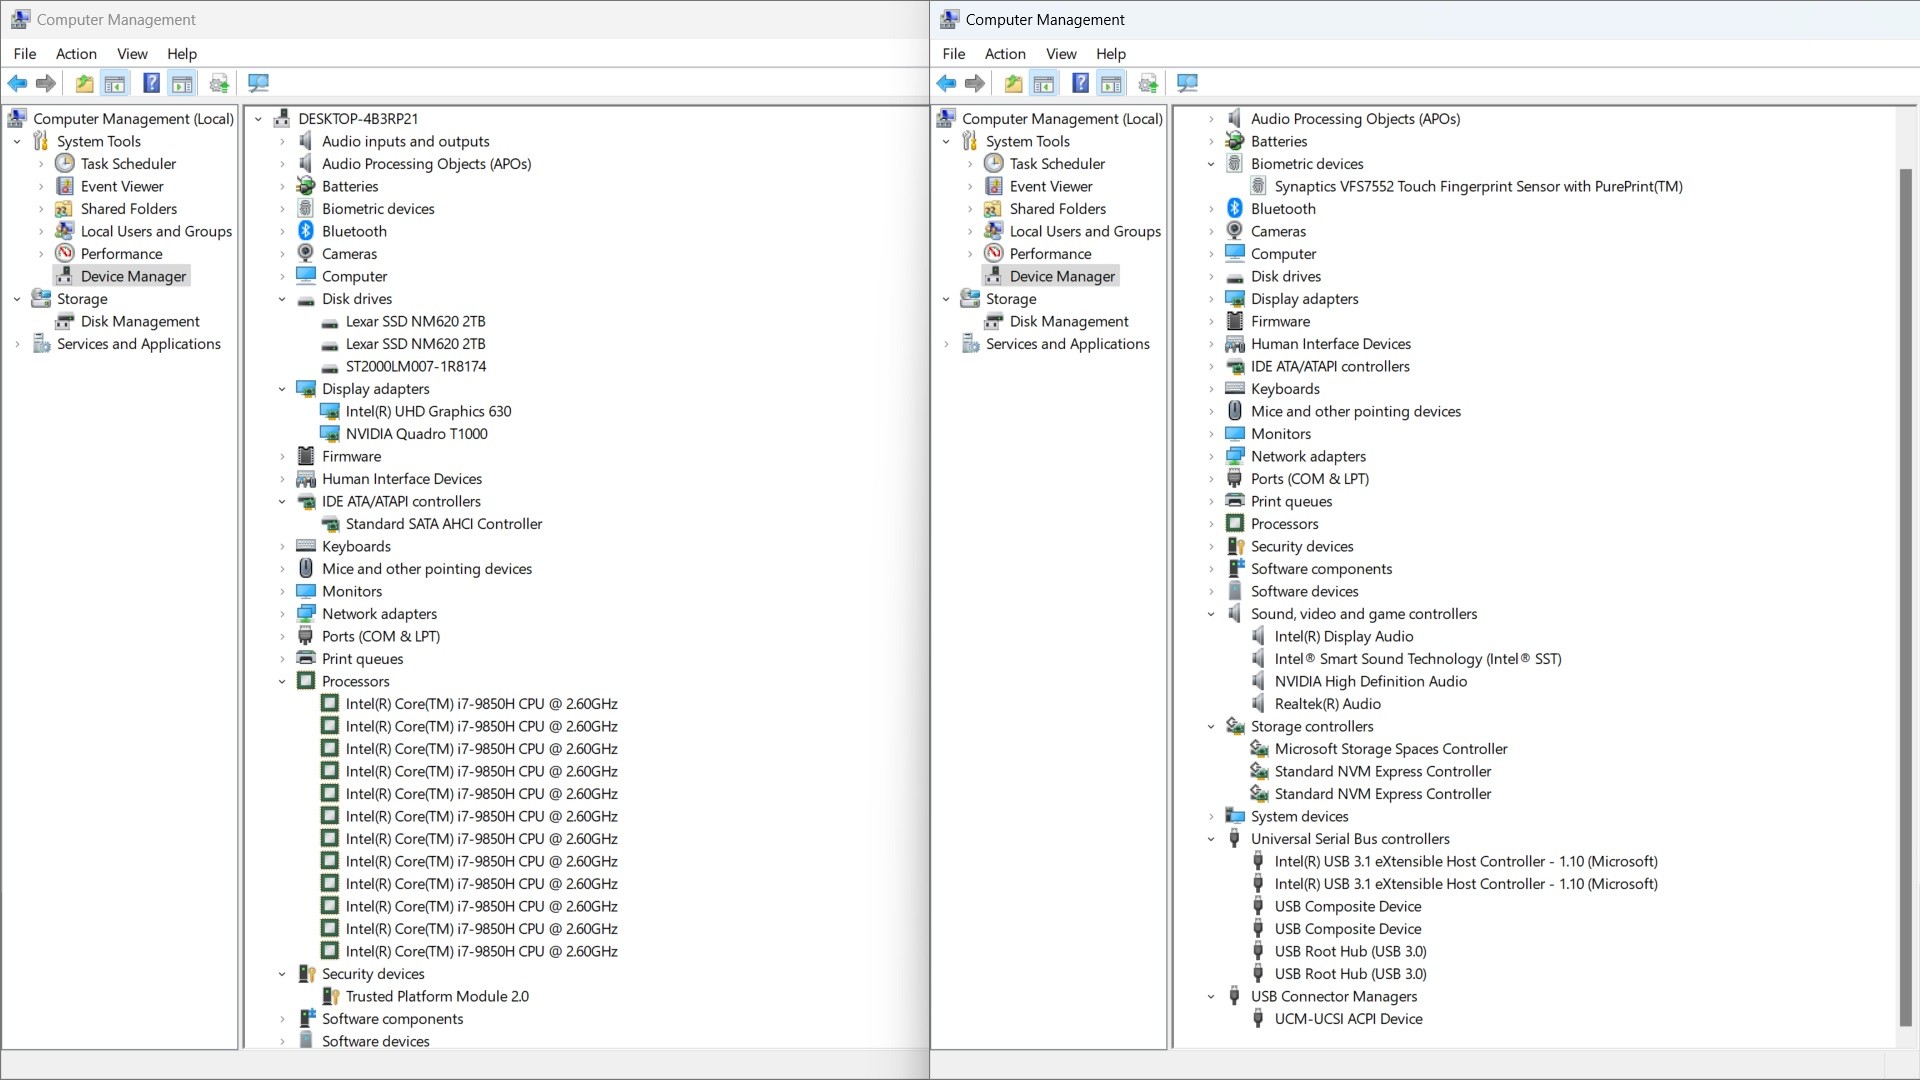Collapse Storage controllers in right window

click(x=1211, y=727)
